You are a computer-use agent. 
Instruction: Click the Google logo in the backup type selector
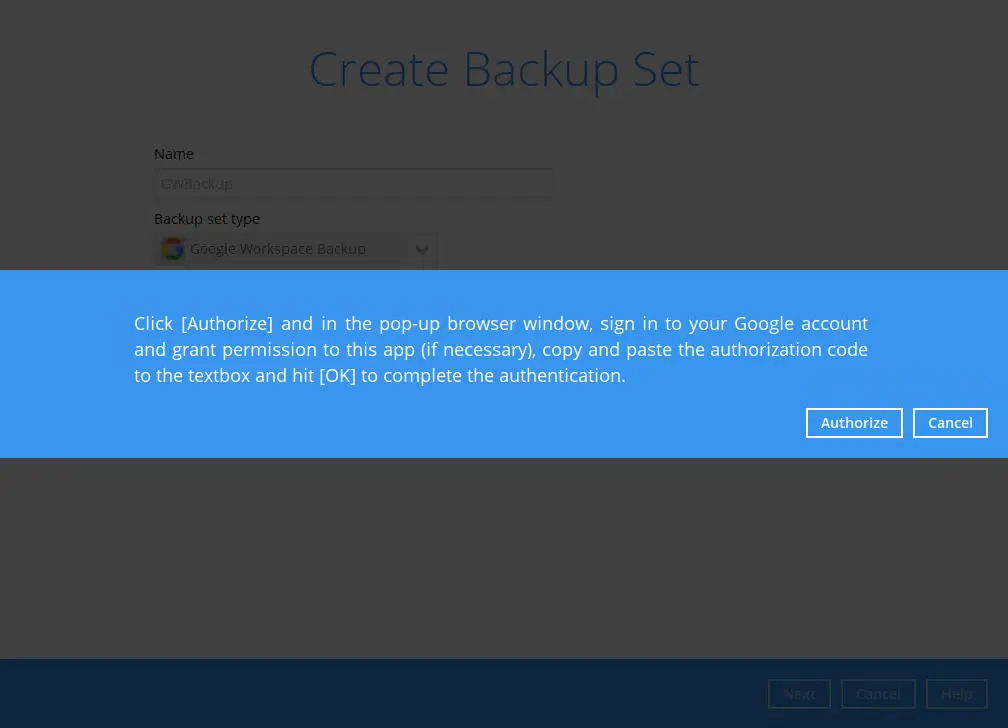pyautogui.click(x=172, y=249)
